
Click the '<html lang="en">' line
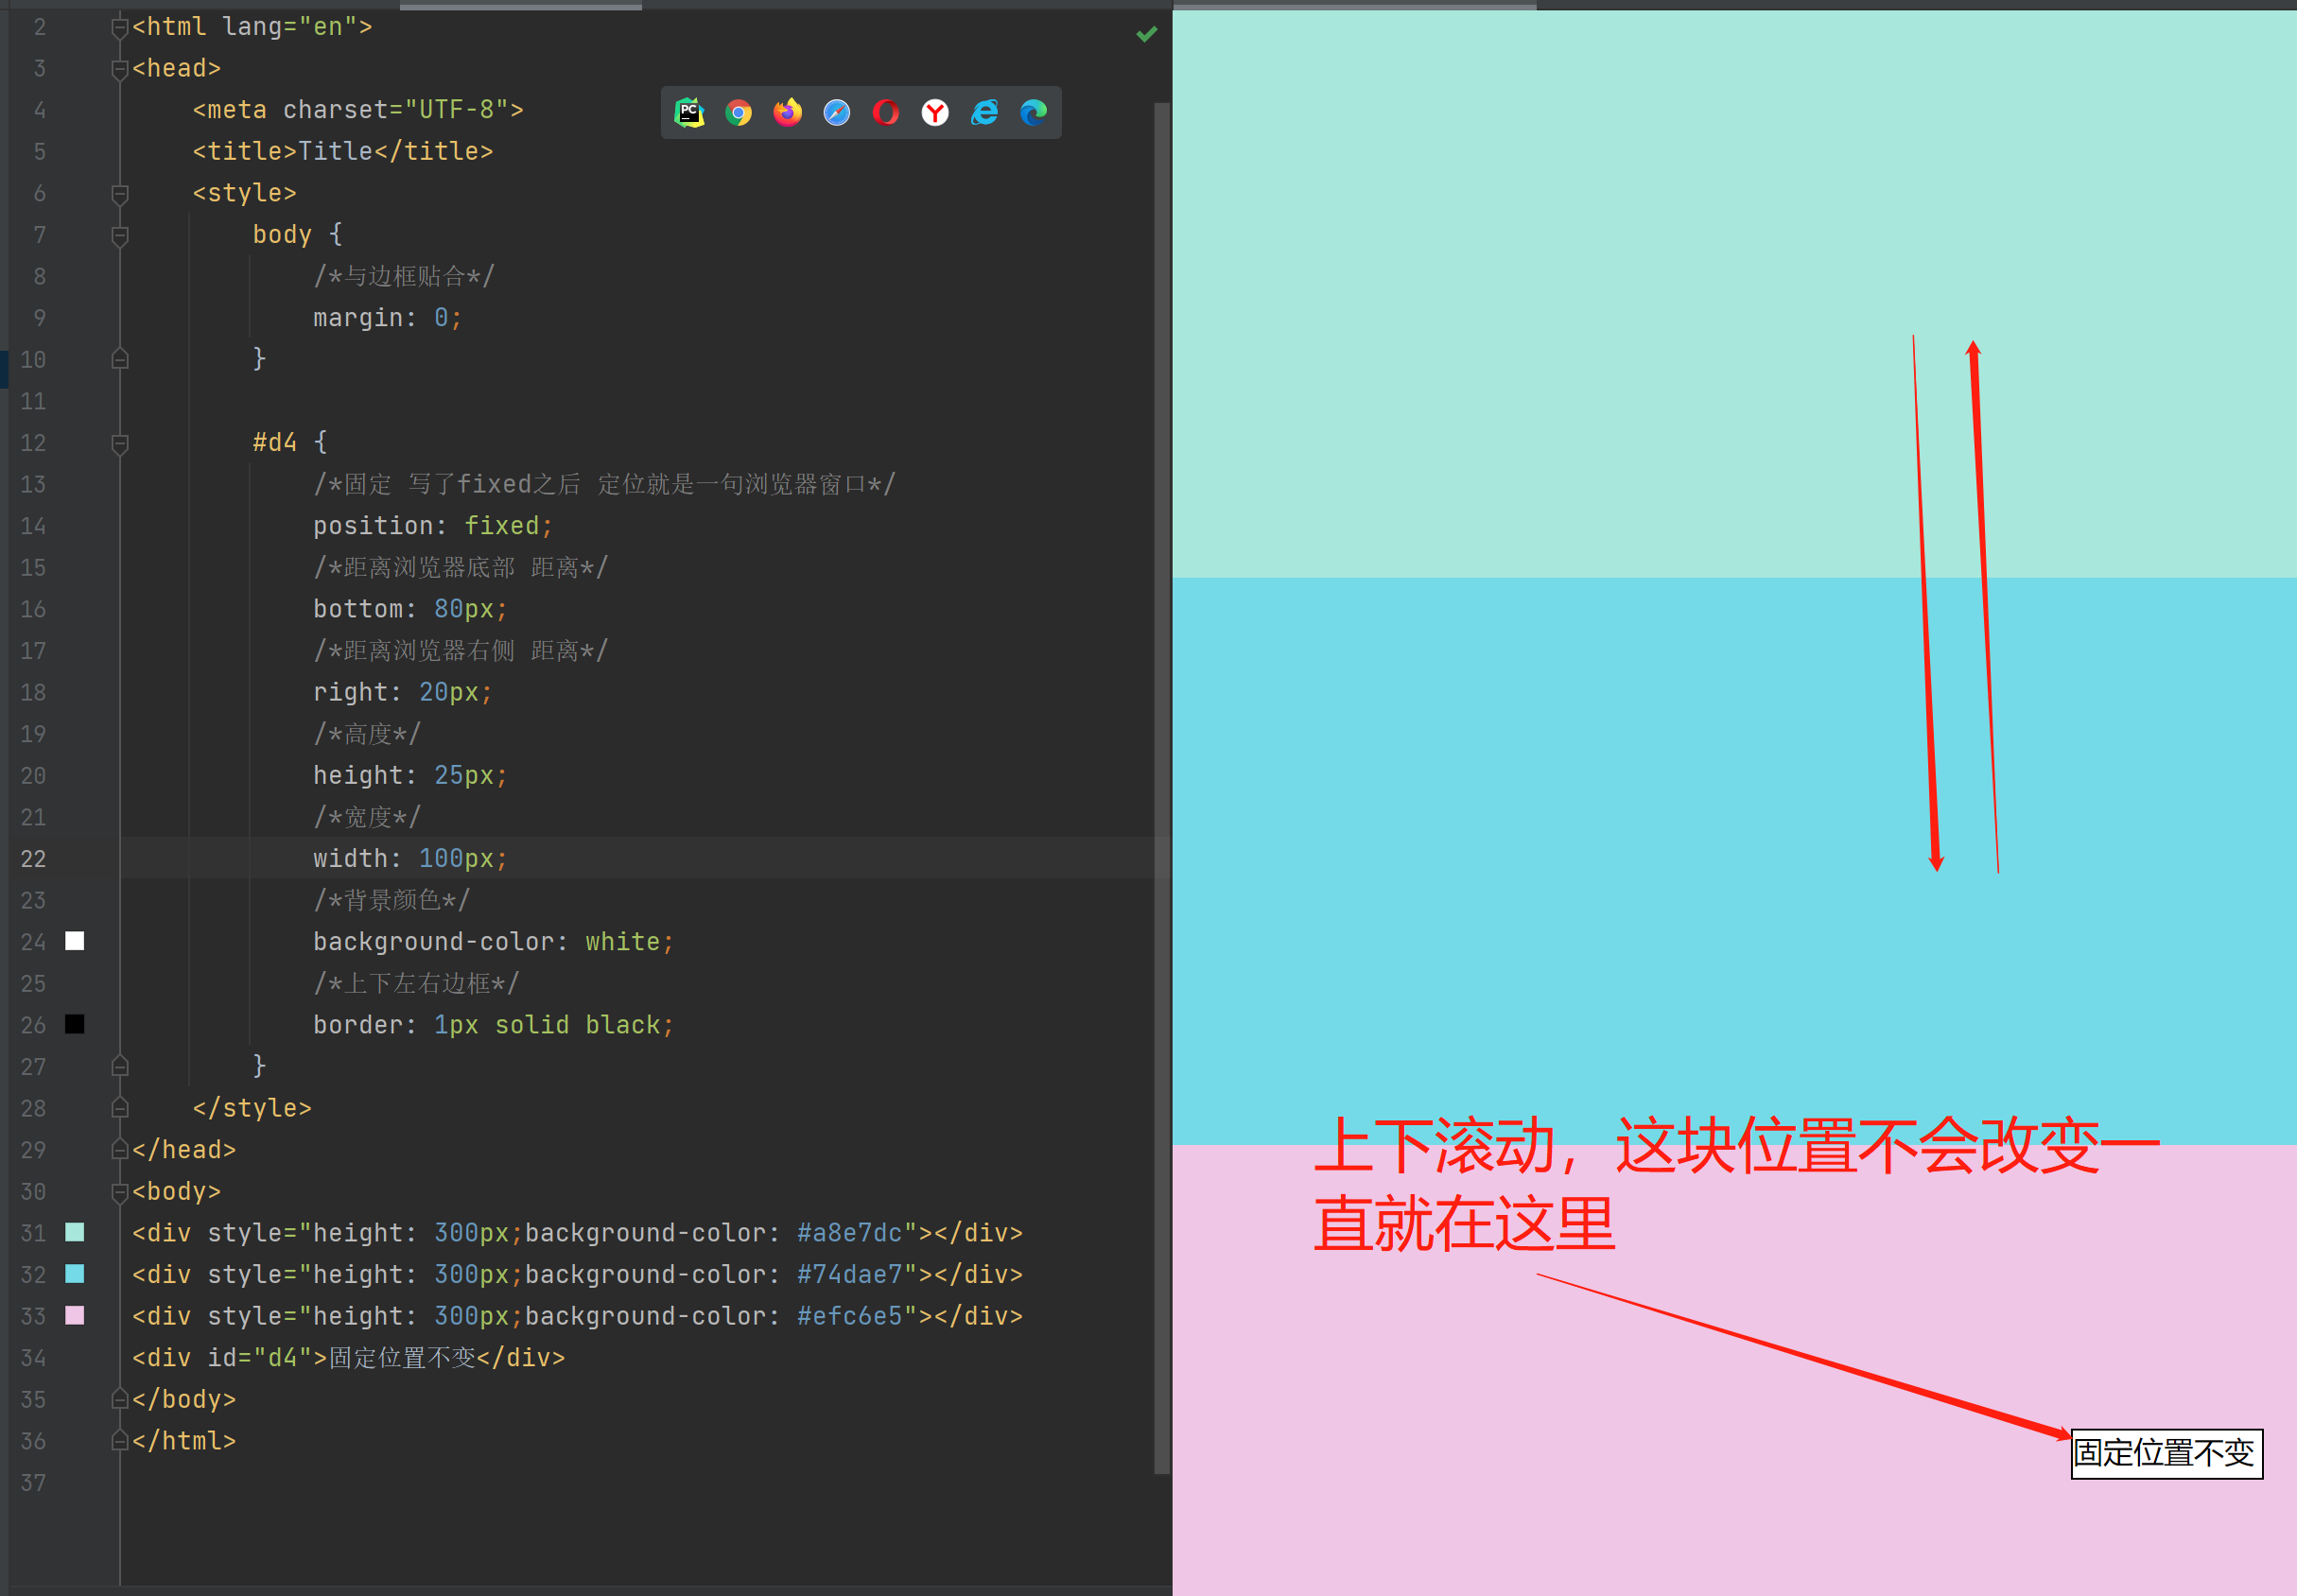252,27
